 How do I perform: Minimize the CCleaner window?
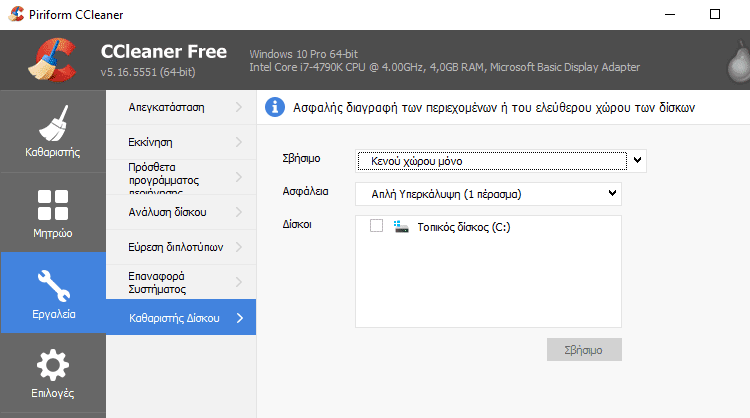(670, 14)
